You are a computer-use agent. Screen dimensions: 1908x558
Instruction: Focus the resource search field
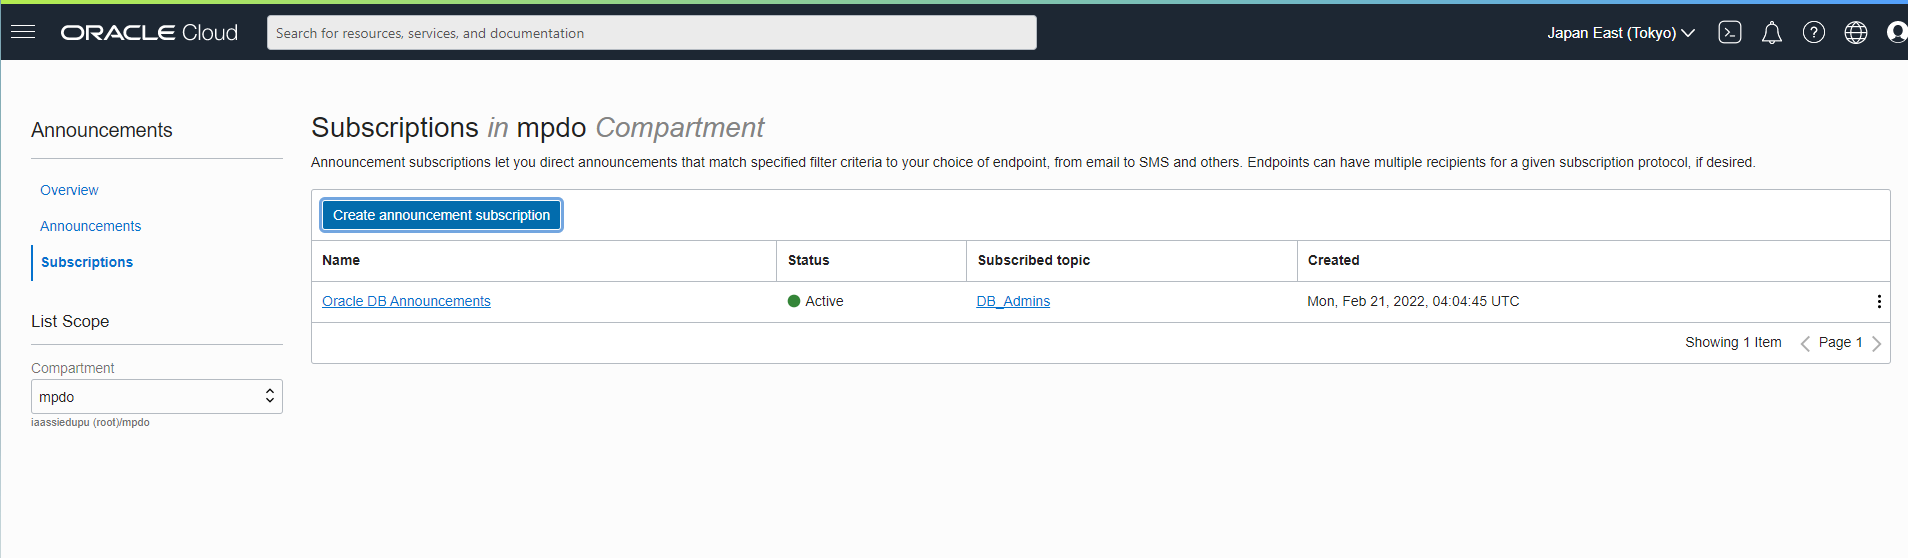click(652, 33)
